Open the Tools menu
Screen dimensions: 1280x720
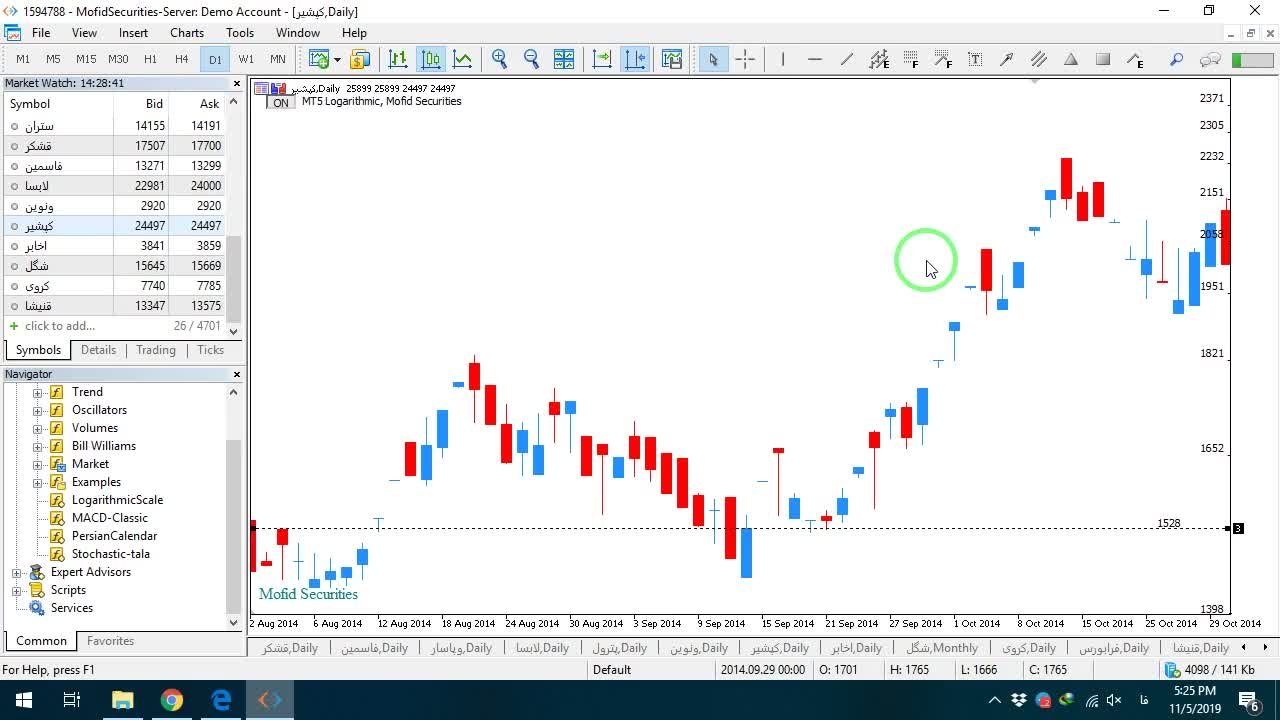(x=240, y=33)
